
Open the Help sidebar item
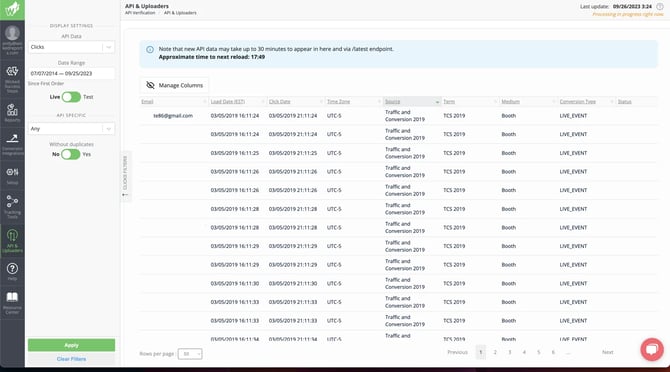(12, 272)
